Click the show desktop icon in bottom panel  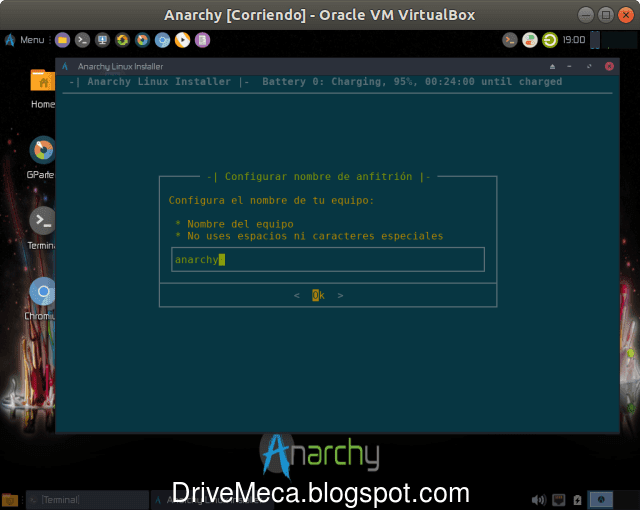(x=10, y=500)
